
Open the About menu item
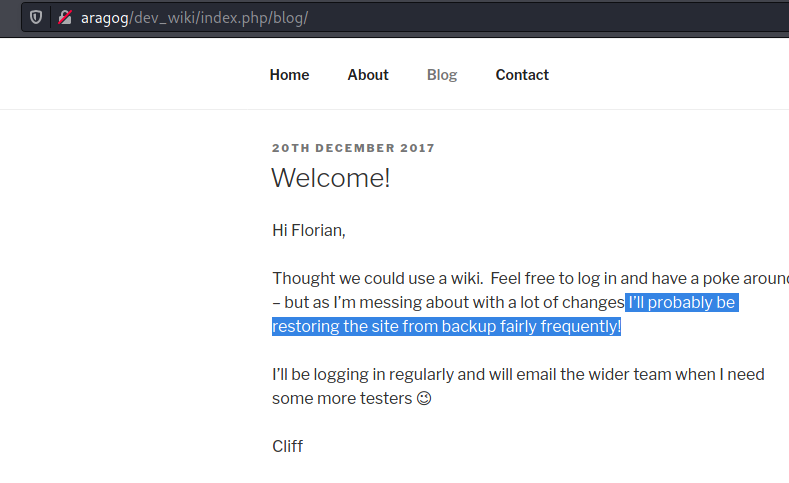tap(368, 75)
